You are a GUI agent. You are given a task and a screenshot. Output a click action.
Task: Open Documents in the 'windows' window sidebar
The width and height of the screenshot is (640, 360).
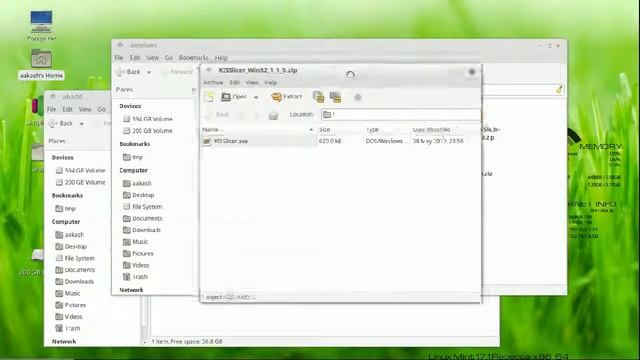coord(143,218)
